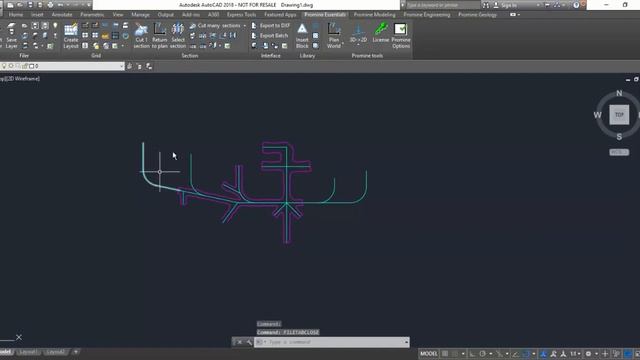640x360 pixels.
Task: Expand the command line history arrow
Action: click(407, 342)
